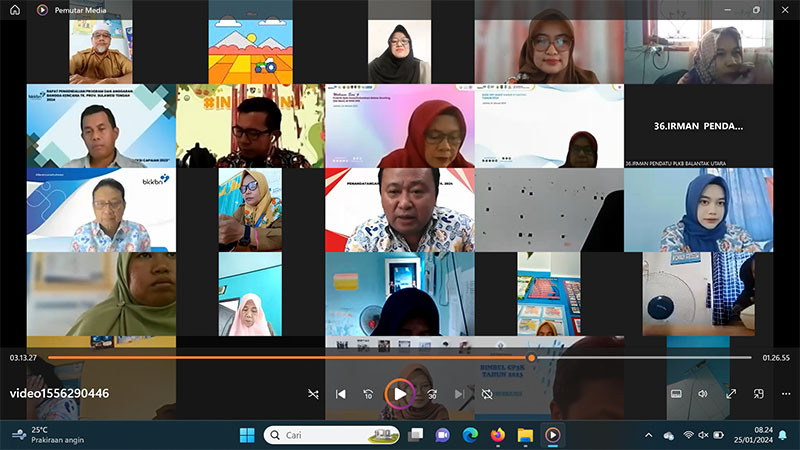Click the seek bar position handle
The image size is (800, 450).
(531, 357)
